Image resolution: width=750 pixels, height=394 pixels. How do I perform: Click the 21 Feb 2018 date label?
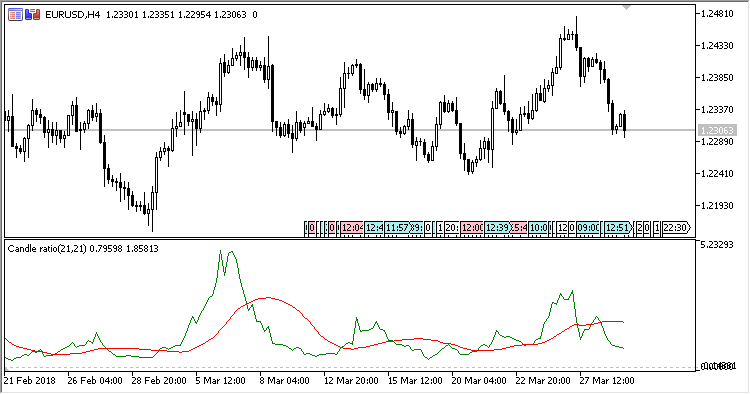click(x=30, y=381)
